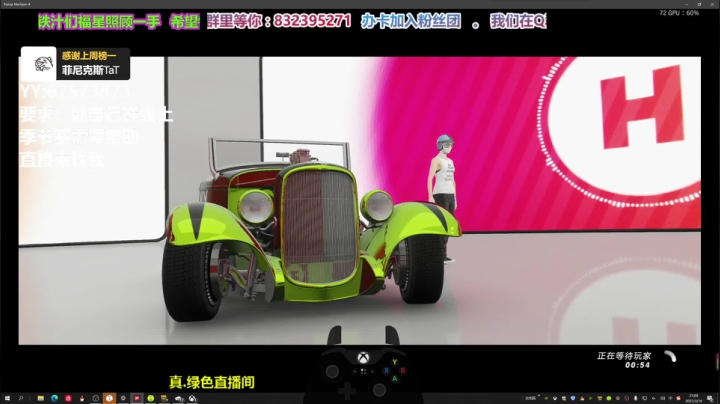The image size is (720, 404).
Task: Launch Microsoft Edge from the taskbar
Action: click(54, 398)
